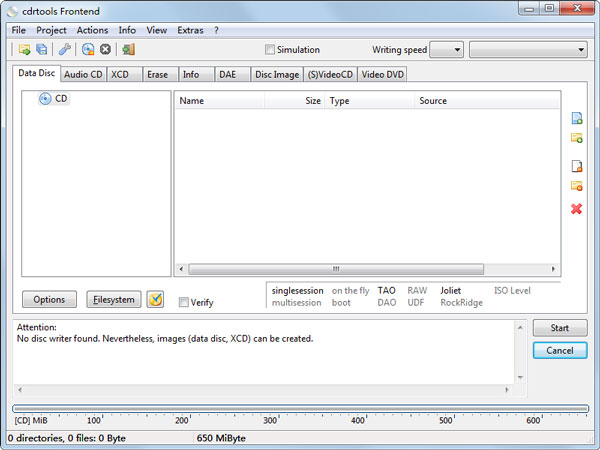Screen dimensions: 600x450
Task: Switch to the Erase tab
Action: (x=160, y=74)
